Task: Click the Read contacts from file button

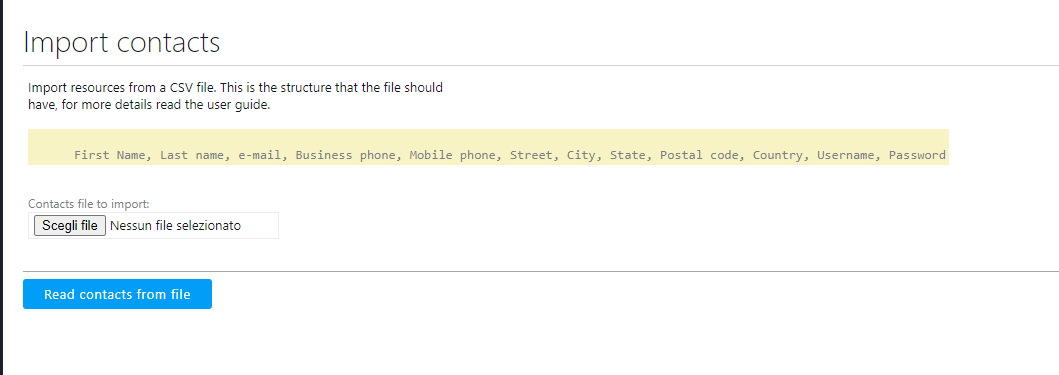Action: coord(118,294)
